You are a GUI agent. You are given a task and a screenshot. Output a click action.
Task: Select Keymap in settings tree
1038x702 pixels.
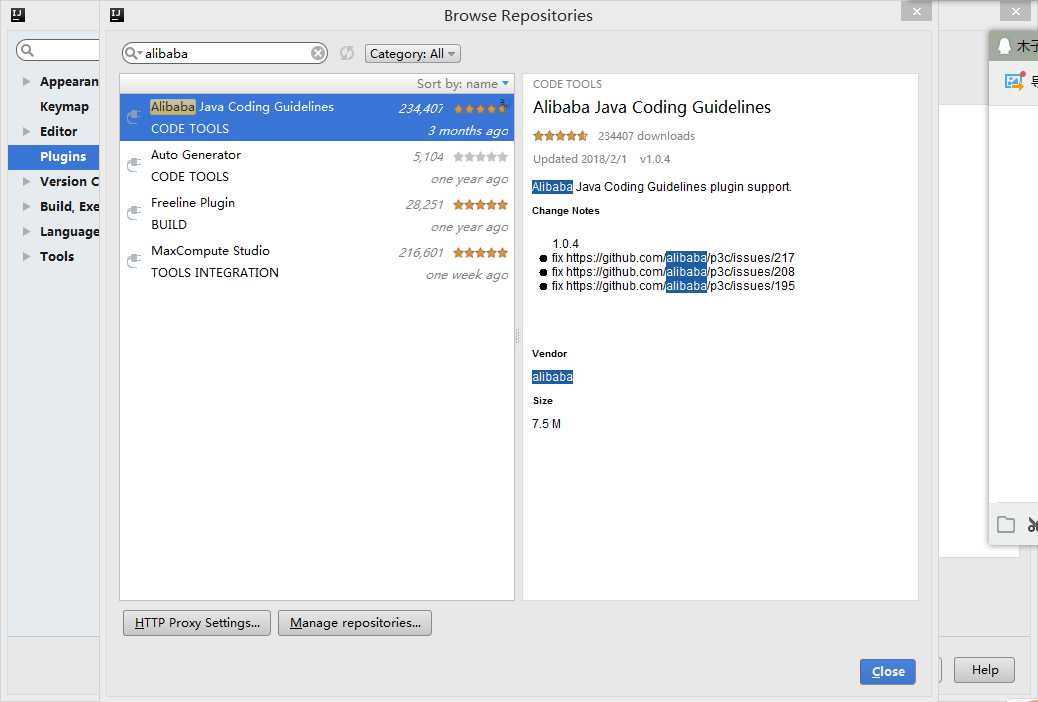tap(64, 107)
